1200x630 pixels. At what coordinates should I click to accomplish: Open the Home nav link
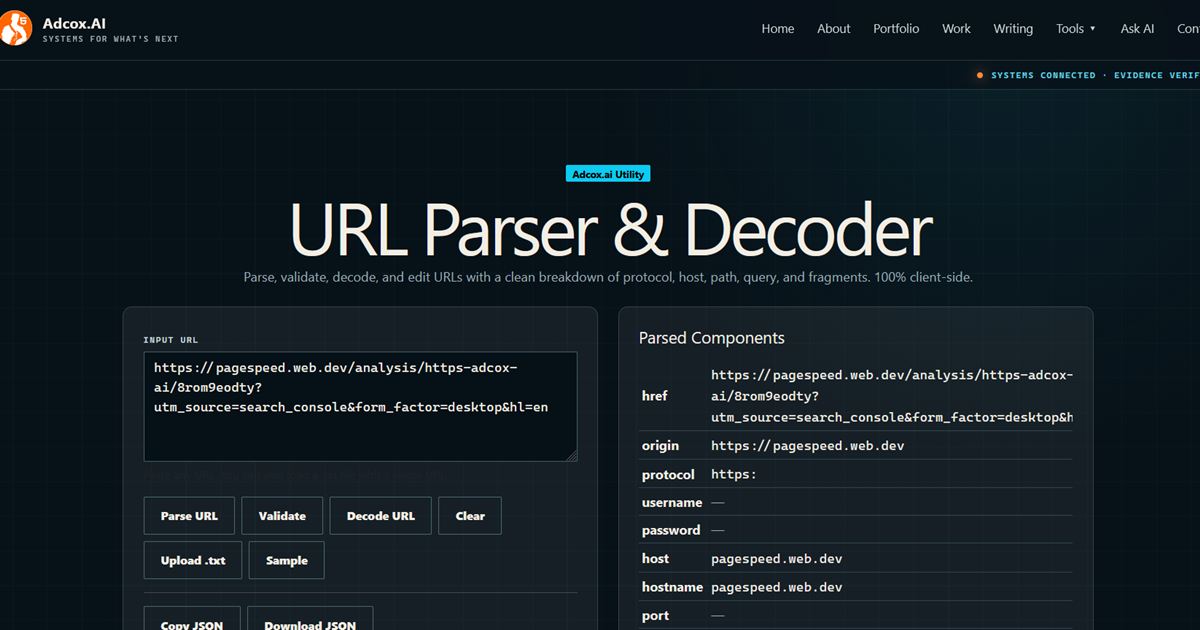(778, 29)
